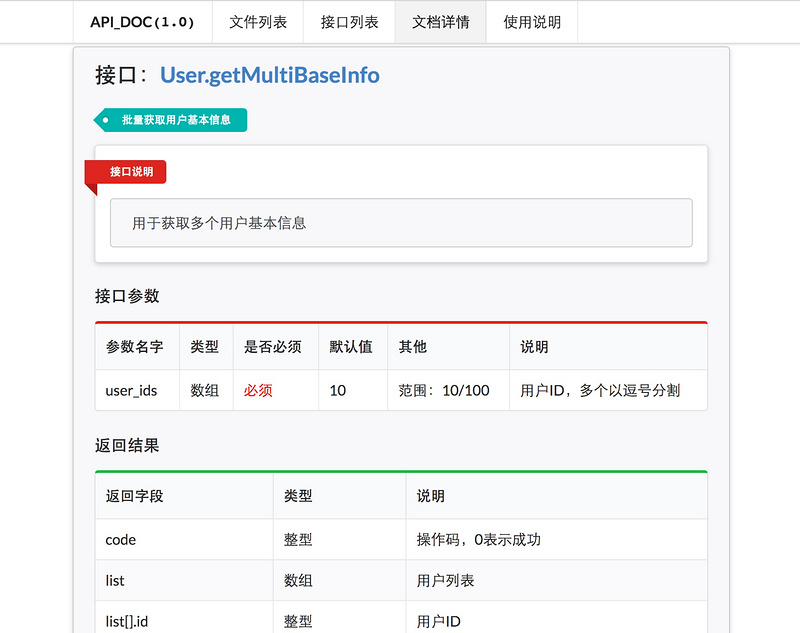
Task: Click the 用于获取多个用户基本信息 description box
Action: coord(401,223)
